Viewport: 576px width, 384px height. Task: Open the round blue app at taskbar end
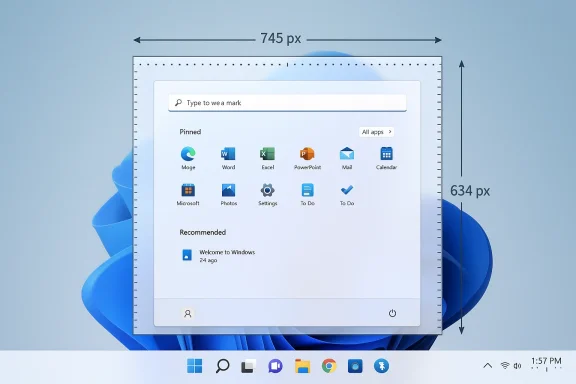[381, 366]
